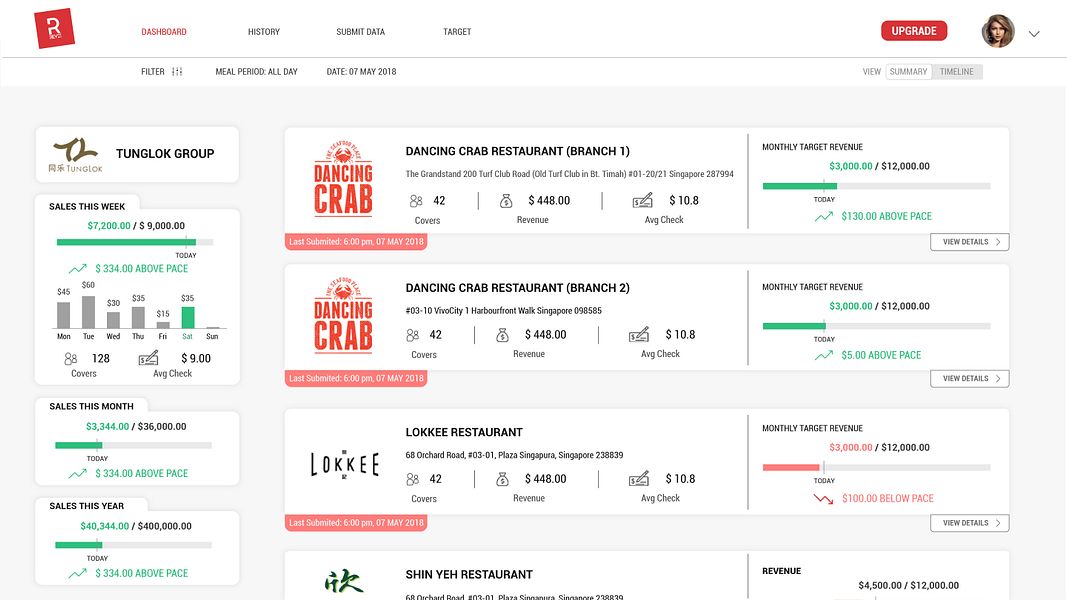This screenshot has height=600, width=1067.
Task: Open the filter sliders icon
Action: pos(177,71)
